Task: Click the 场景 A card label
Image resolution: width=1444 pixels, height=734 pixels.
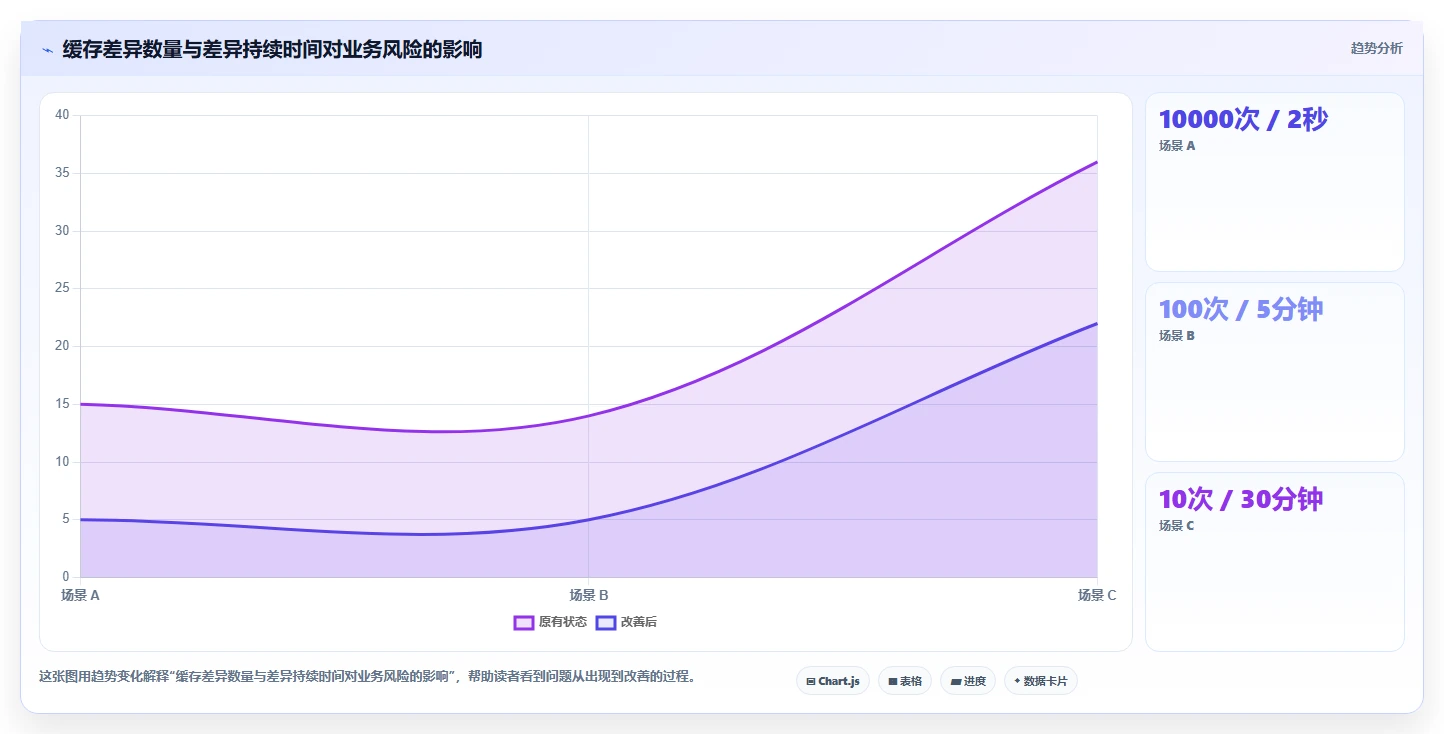Action: pyautogui.click(x=1177, y=146)
